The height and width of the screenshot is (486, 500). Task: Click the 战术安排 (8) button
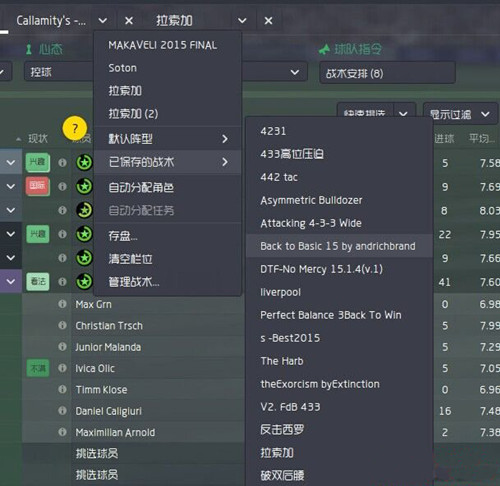point(387,73)
